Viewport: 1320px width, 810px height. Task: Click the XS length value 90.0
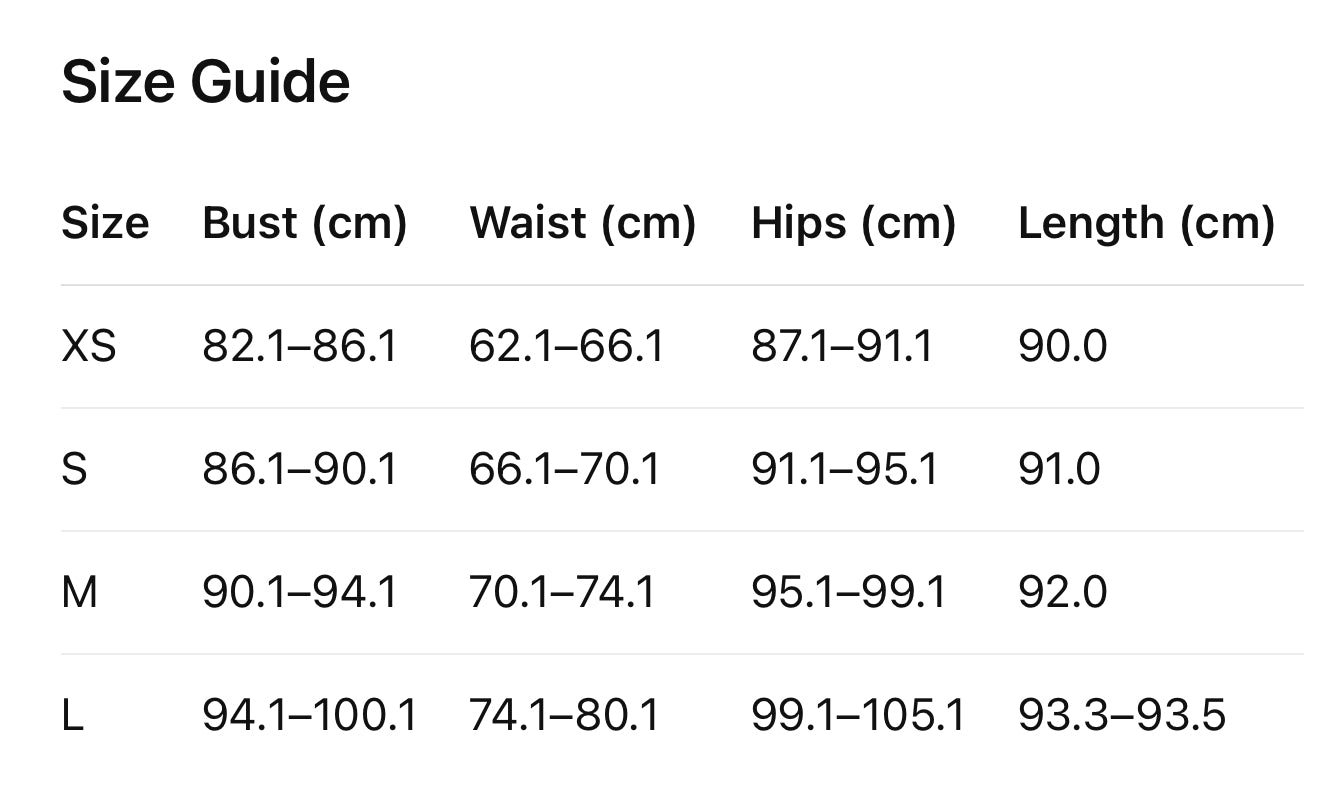click(1062, 347)
